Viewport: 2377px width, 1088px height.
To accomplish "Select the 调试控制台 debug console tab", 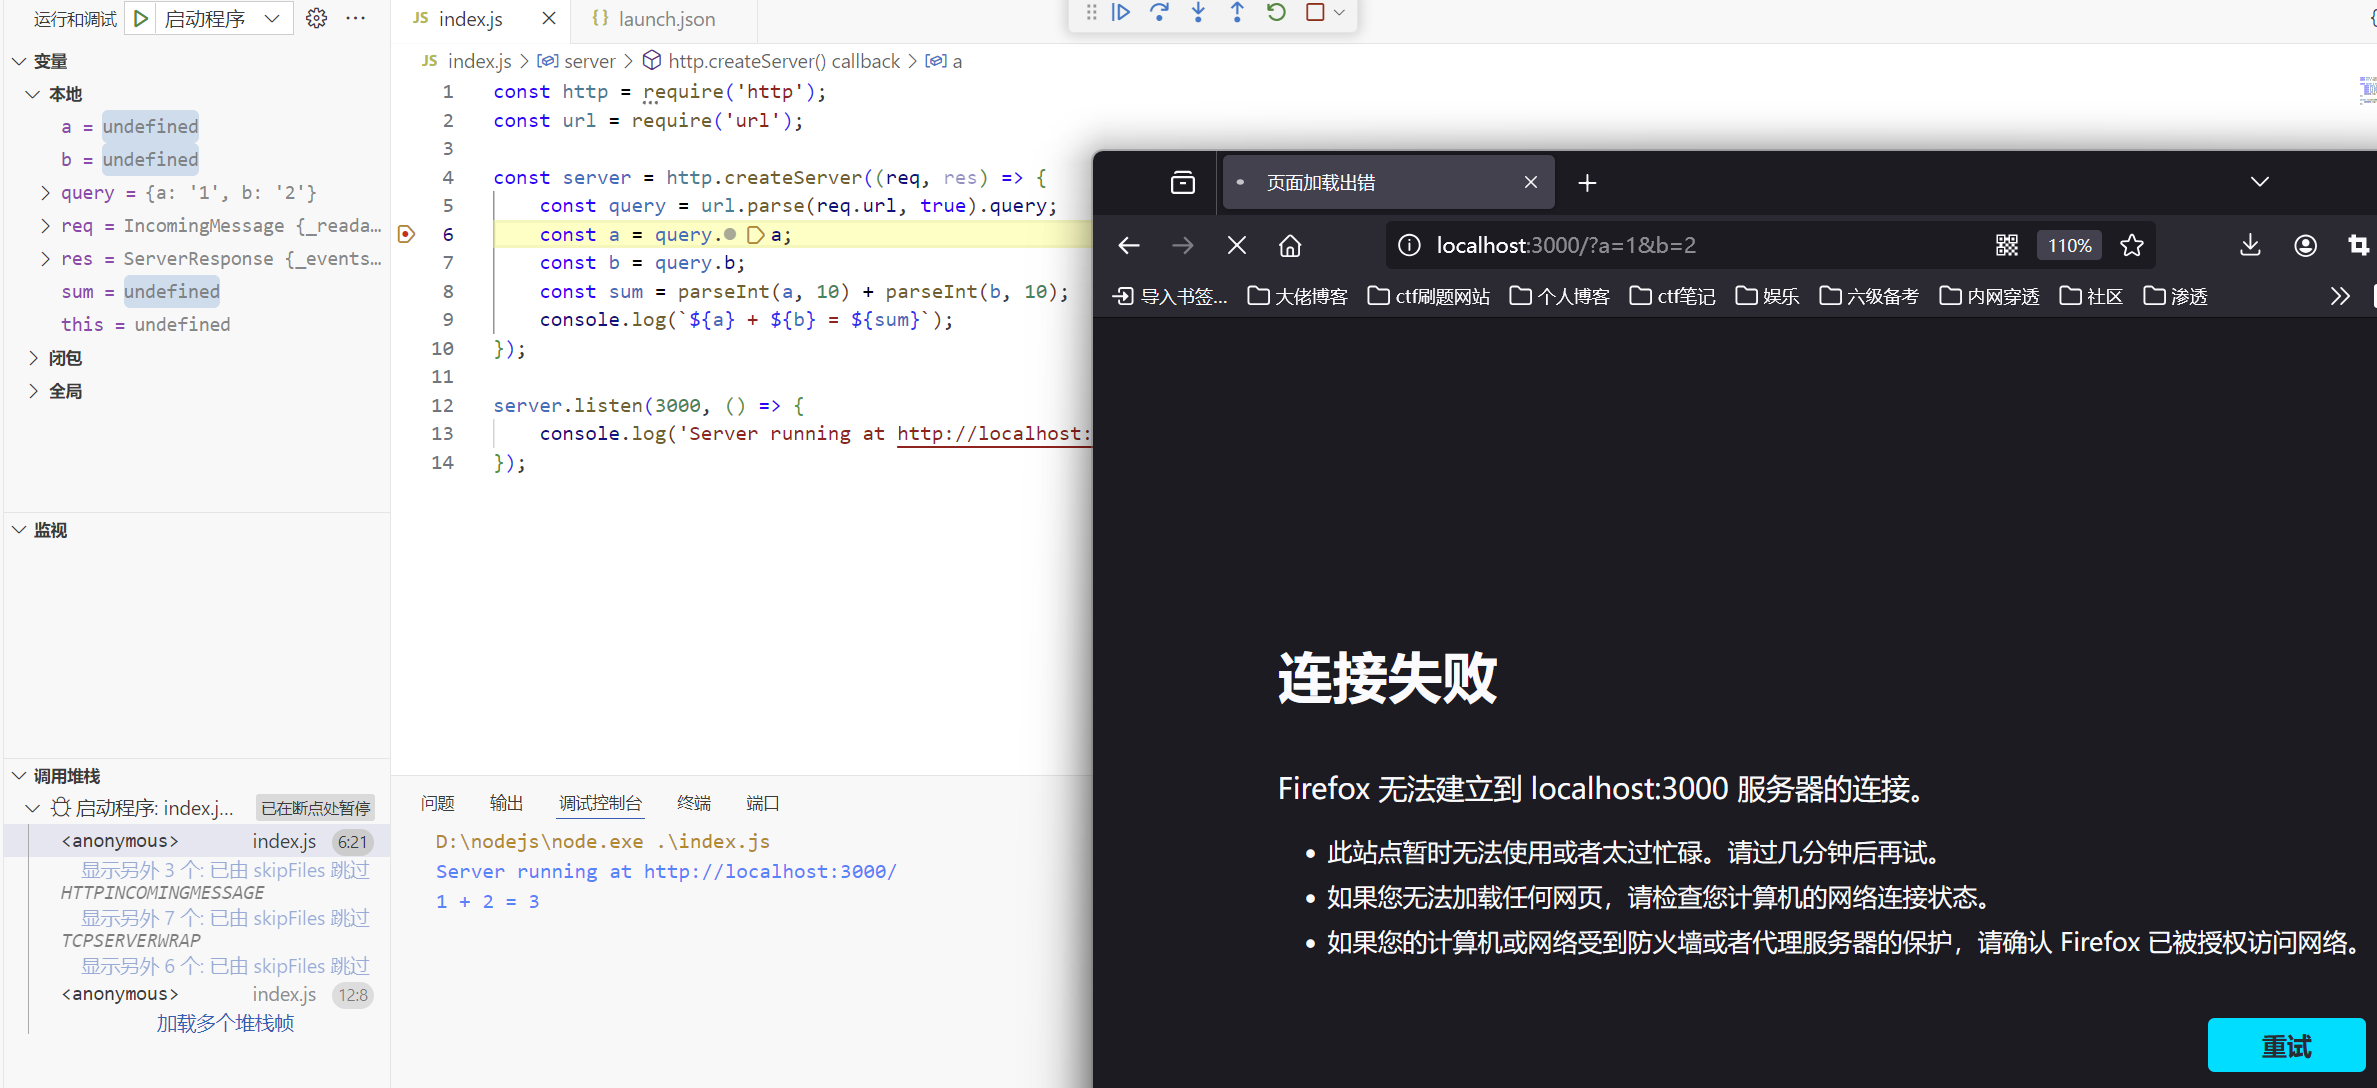I will click(600, 803).
